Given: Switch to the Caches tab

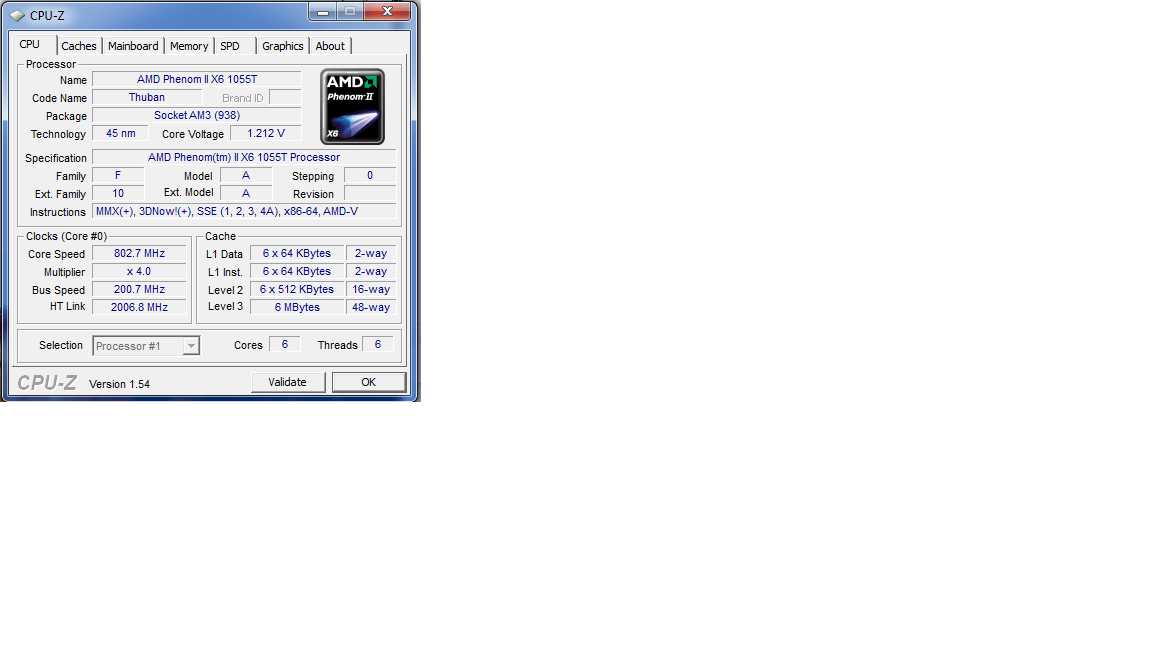Looking at the screenshot, I should pyautogui.click(x=79, y=46).
